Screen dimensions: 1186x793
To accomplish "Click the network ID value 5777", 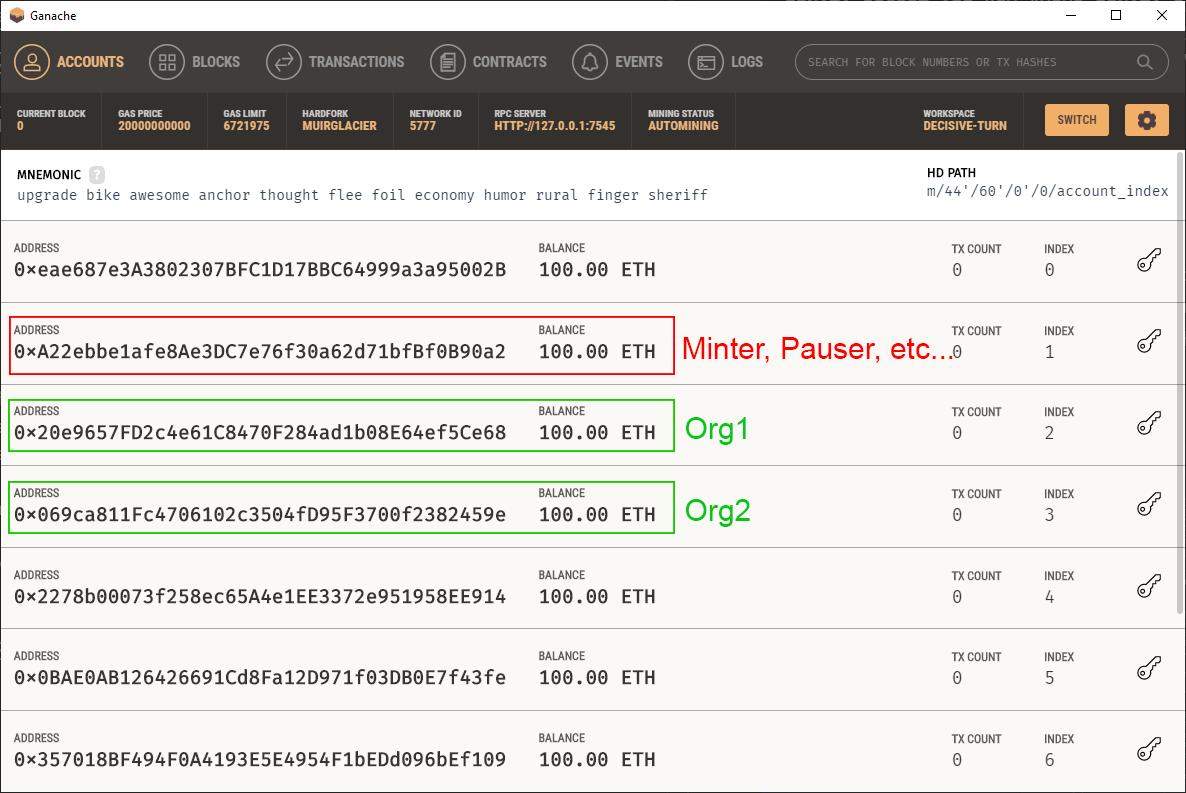I will 423,126.
